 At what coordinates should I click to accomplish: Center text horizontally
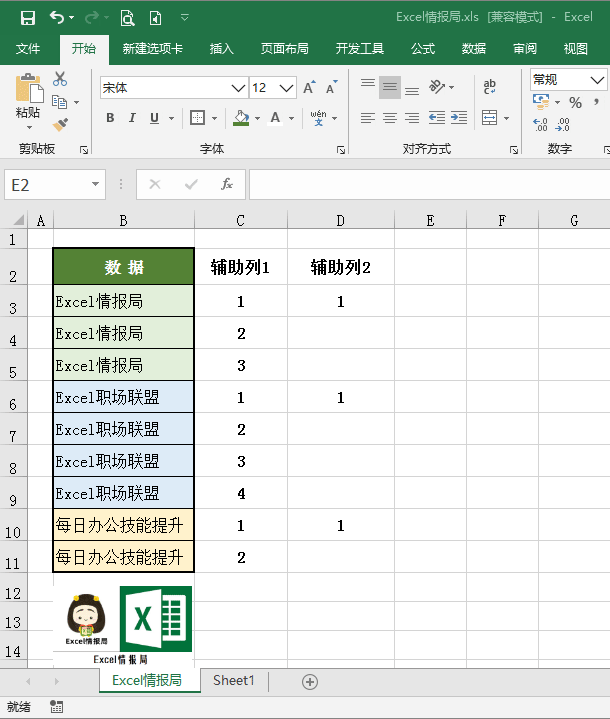point(390,118)
